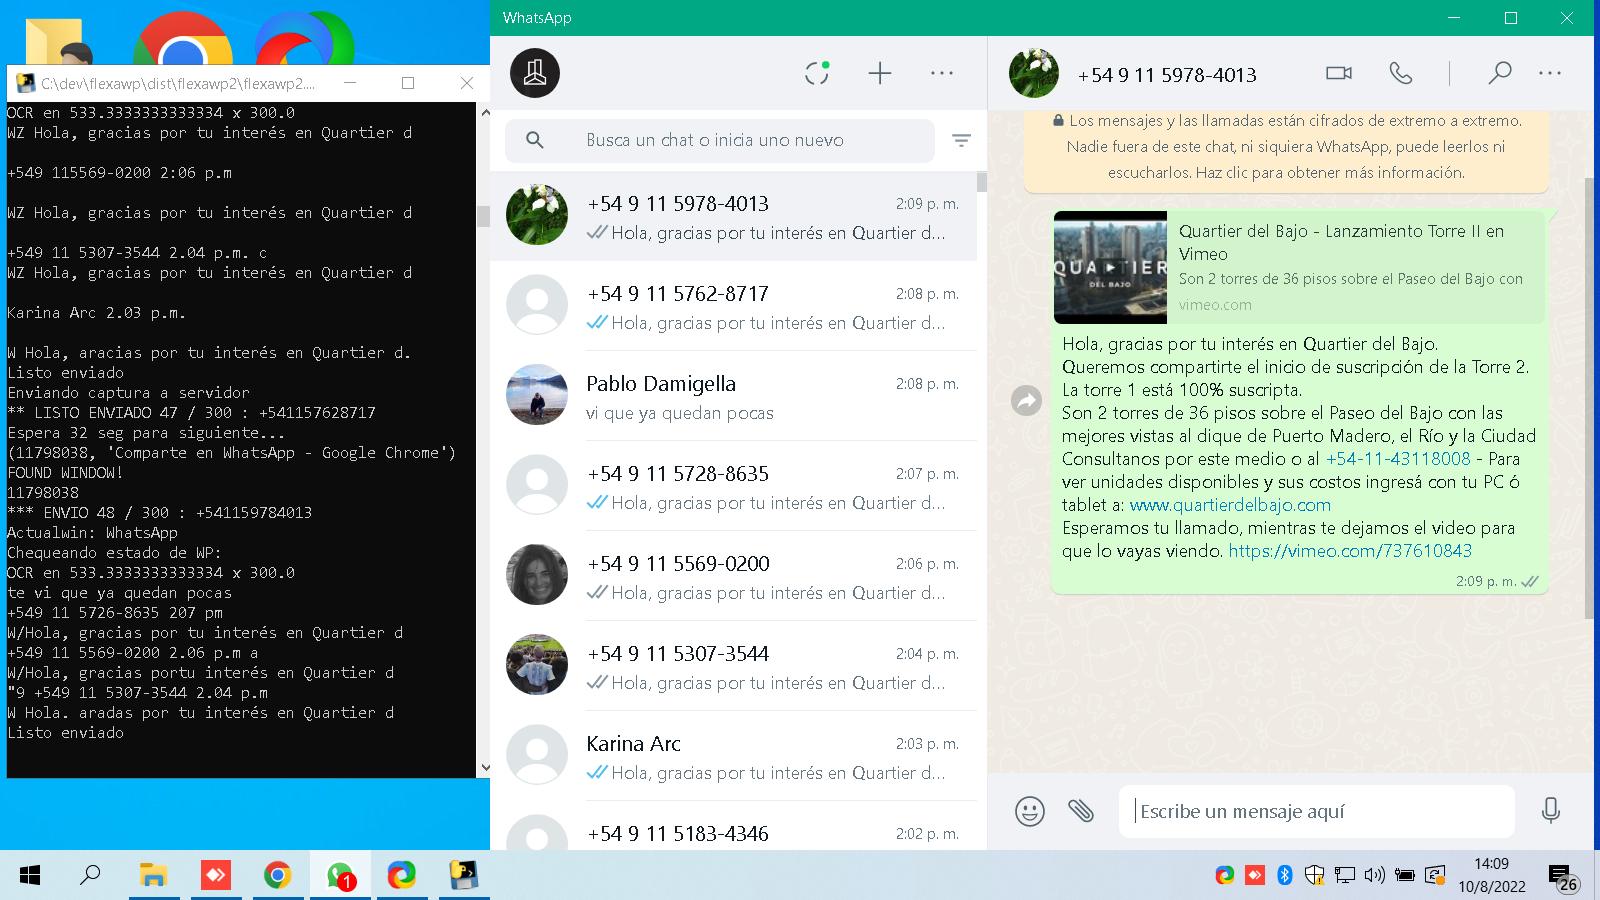Start a video call with this contact
The image size is (1600, 900).
point(1339,73)
